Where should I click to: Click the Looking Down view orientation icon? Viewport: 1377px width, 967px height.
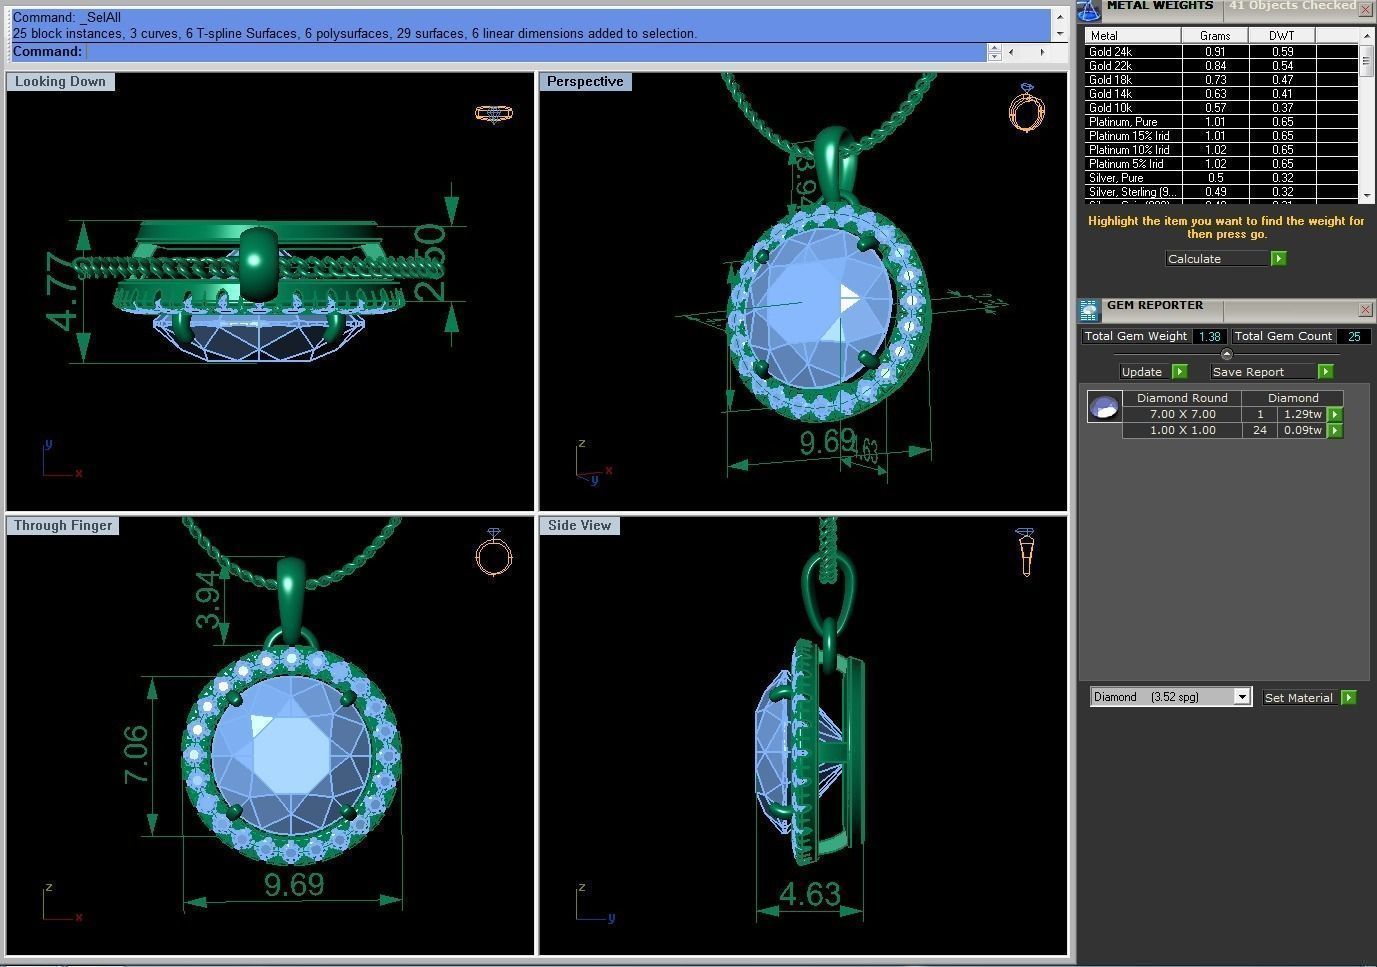(x=493, y=113)
